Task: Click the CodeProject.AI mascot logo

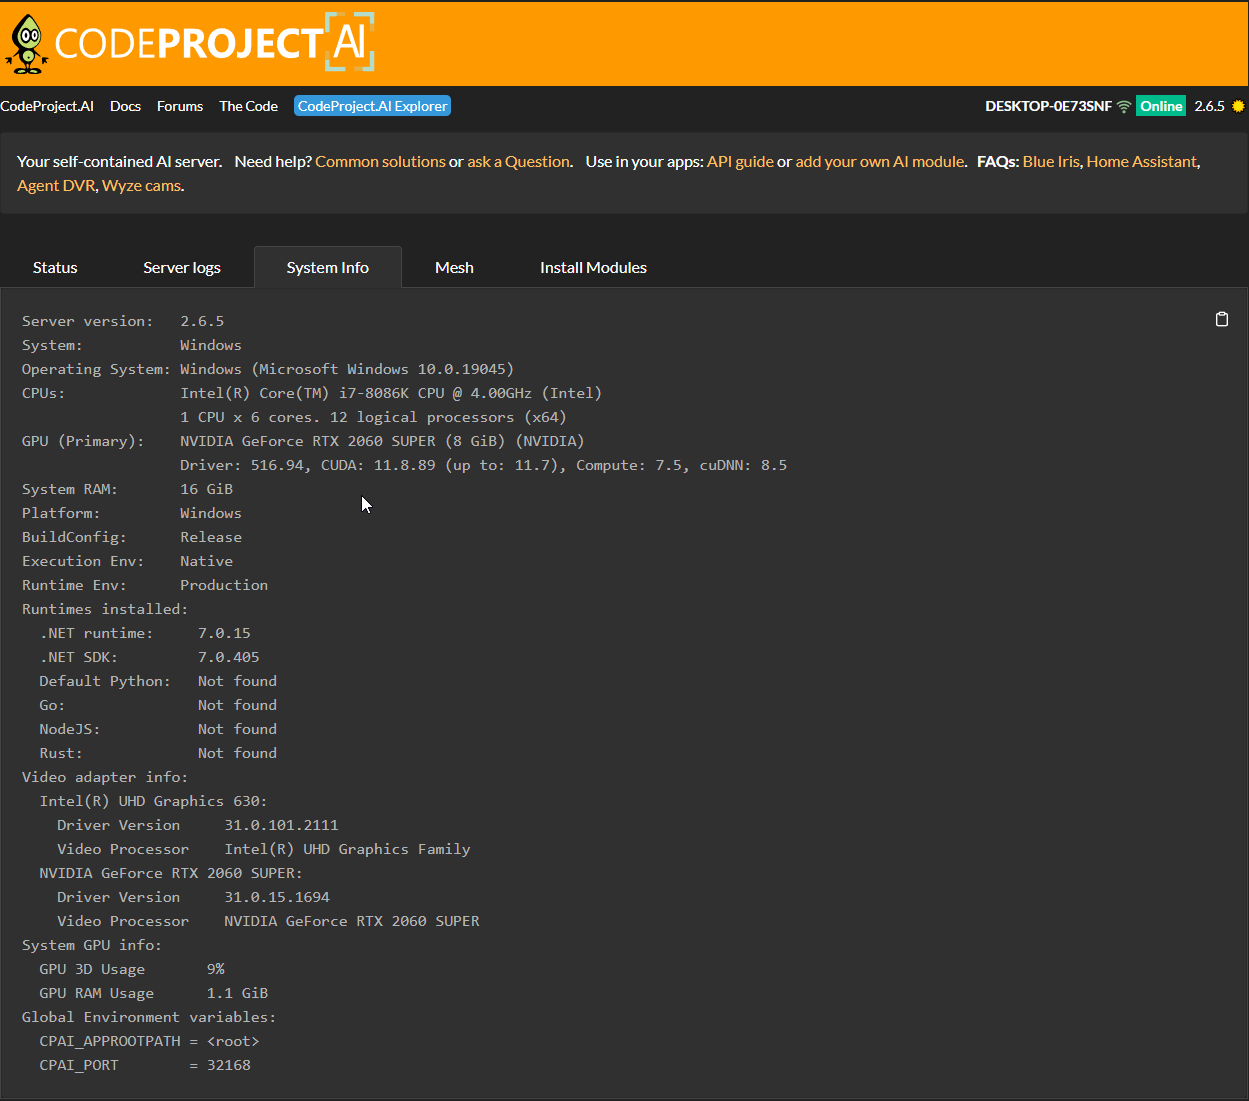Action: (28, 44)
